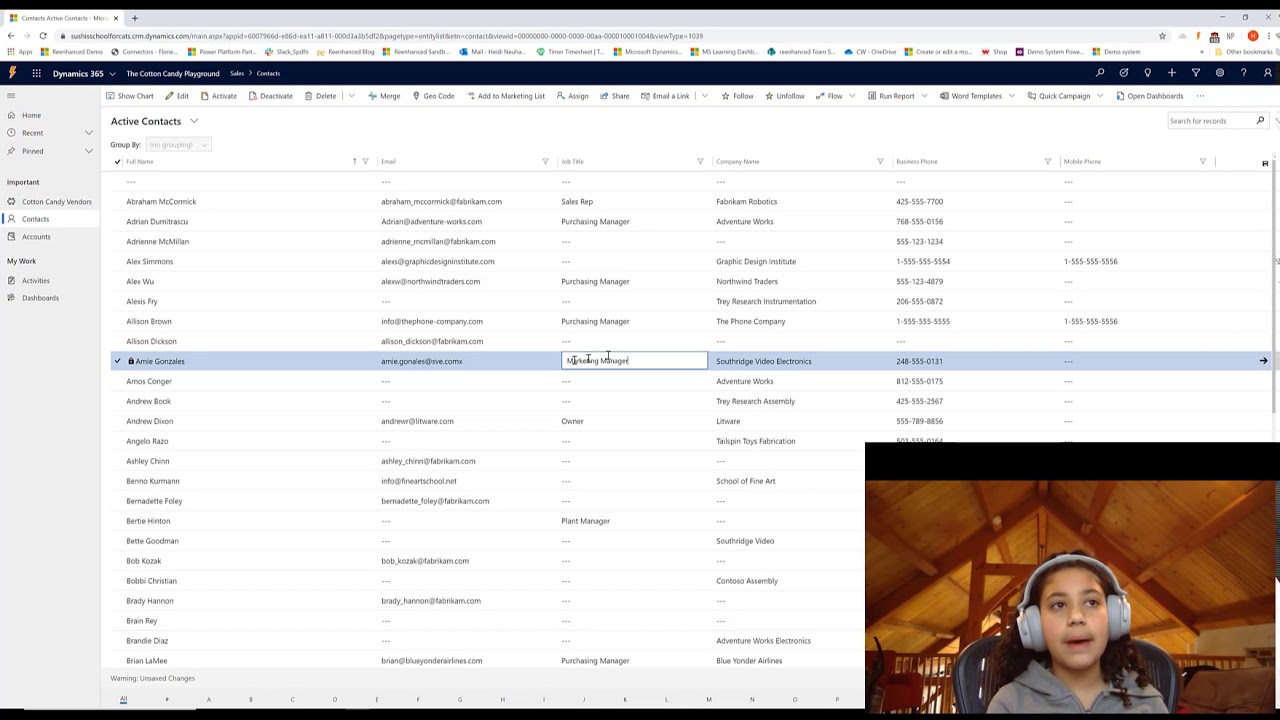Click the Open Dashboards command
Image resolution: width=1280 pixels, height=720 pixels.
tap(1149, 96)
